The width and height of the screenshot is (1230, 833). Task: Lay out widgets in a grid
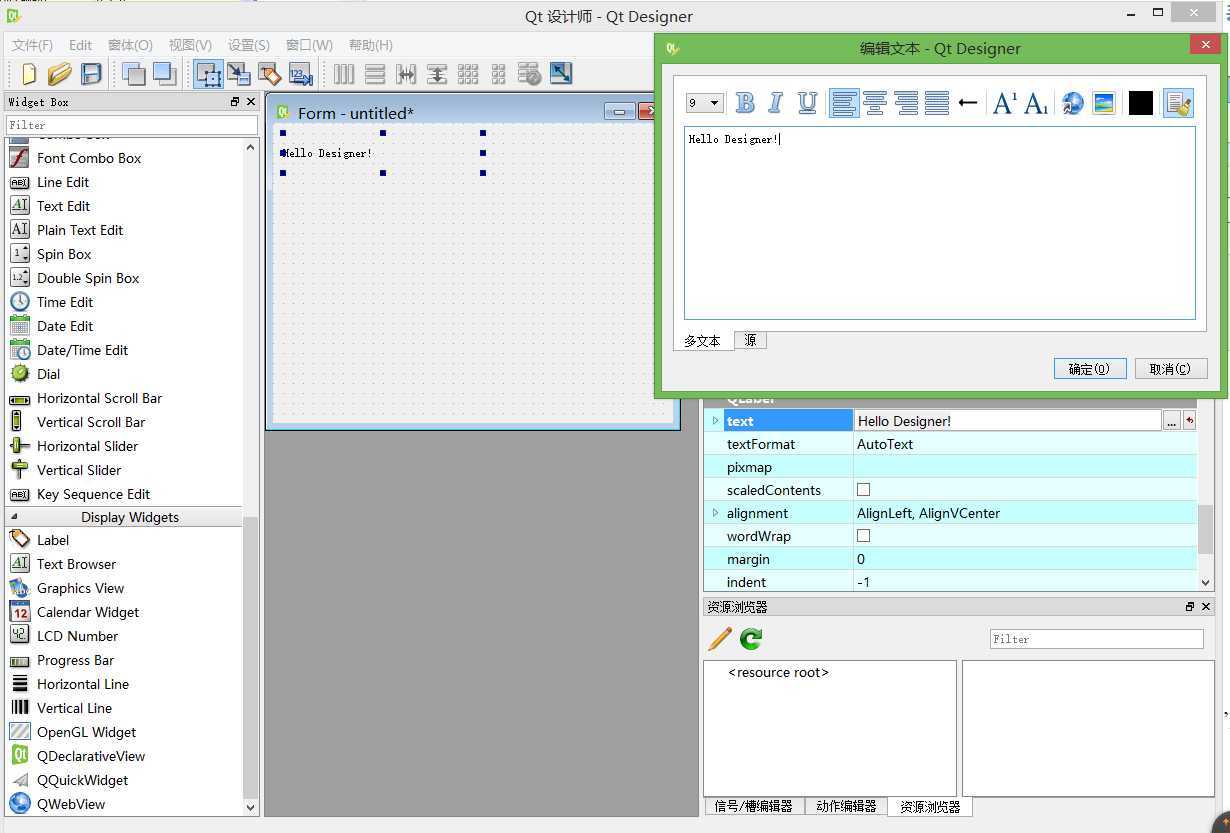[468, 74]
